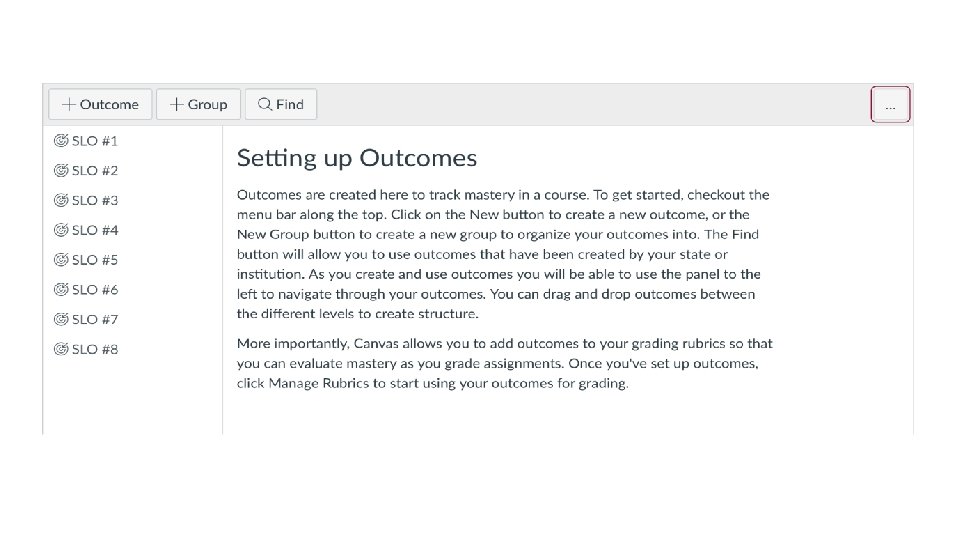
Task: Click the target icon beside SLO #5
Action: (61, 260)
